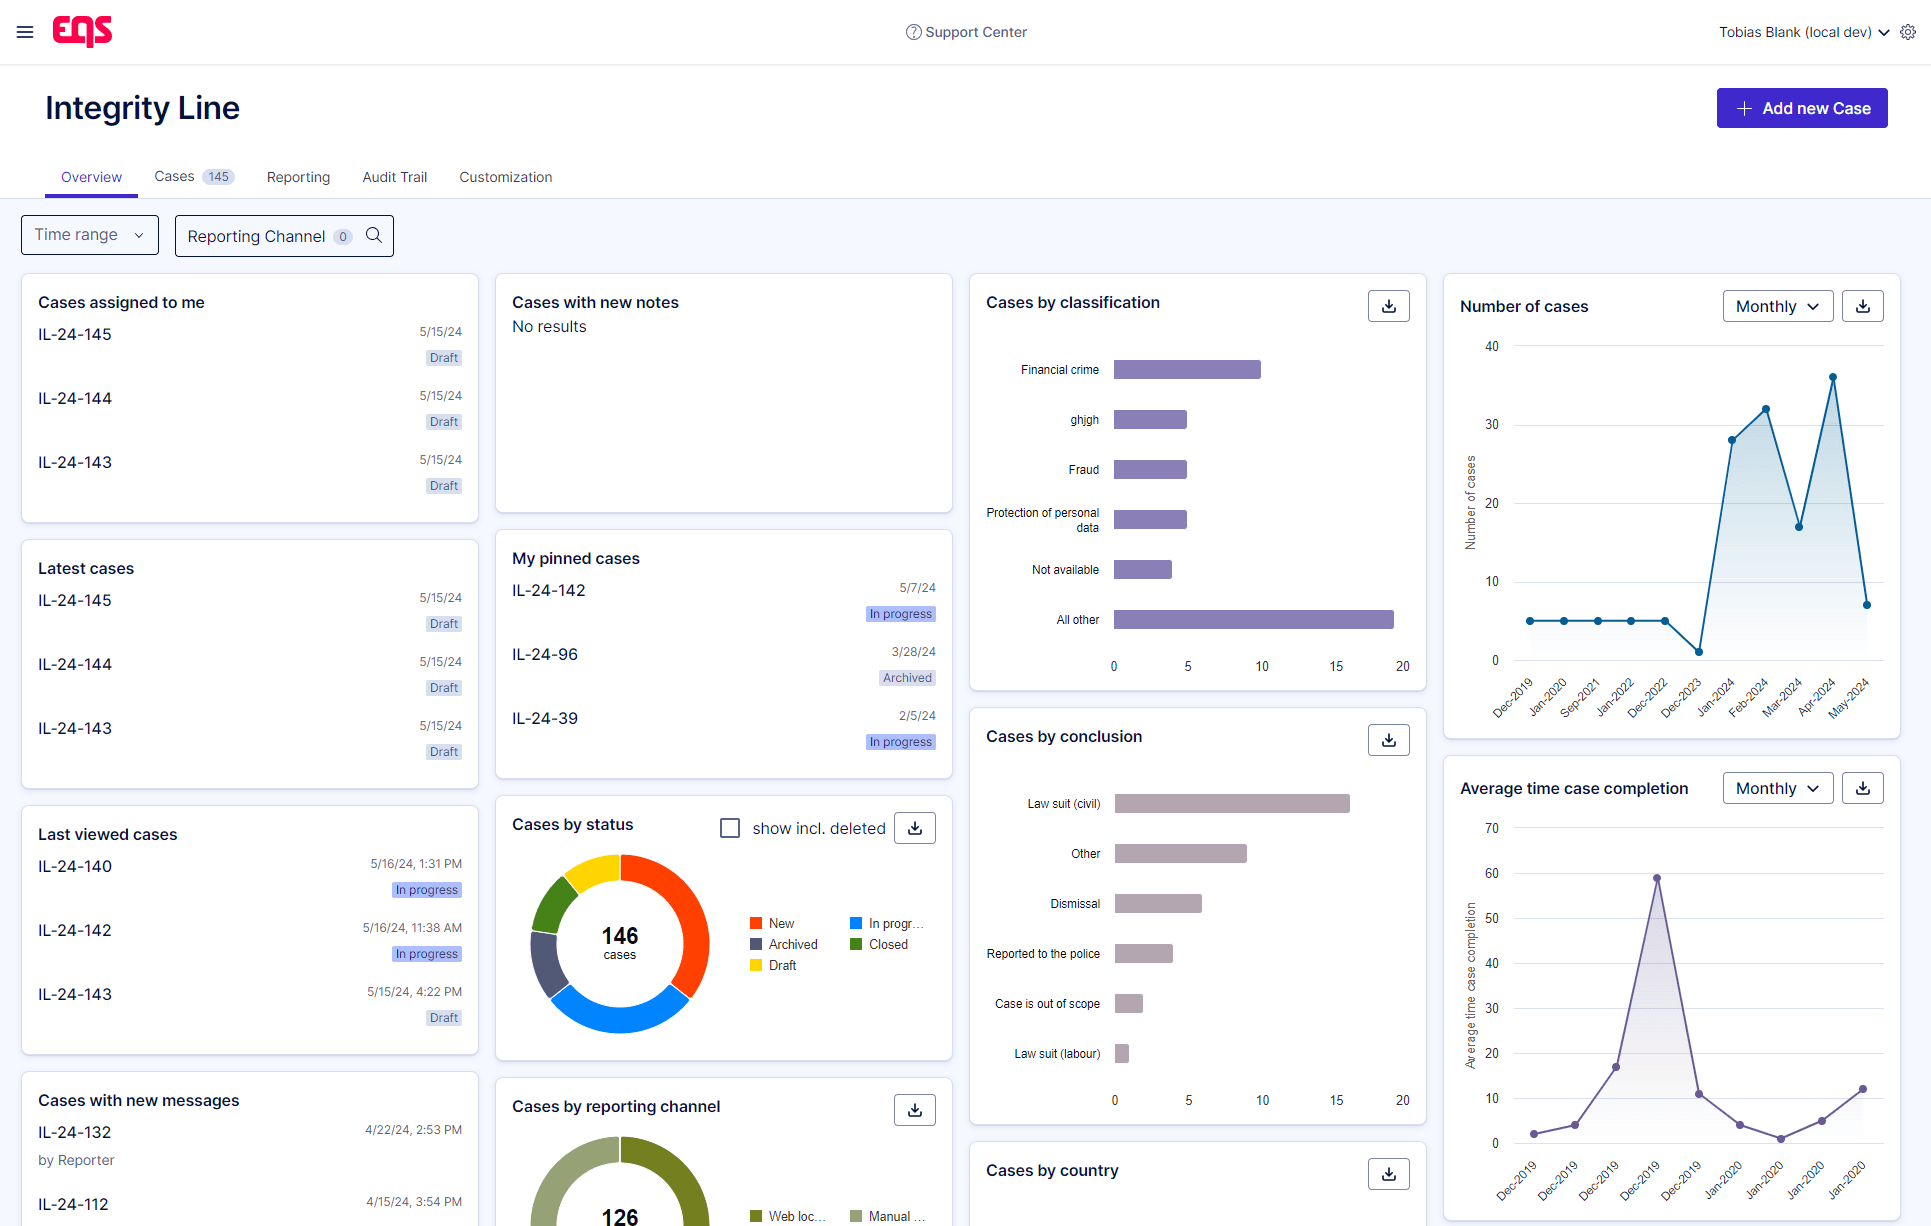Open the hamburger navigation menu

point(25,31)
